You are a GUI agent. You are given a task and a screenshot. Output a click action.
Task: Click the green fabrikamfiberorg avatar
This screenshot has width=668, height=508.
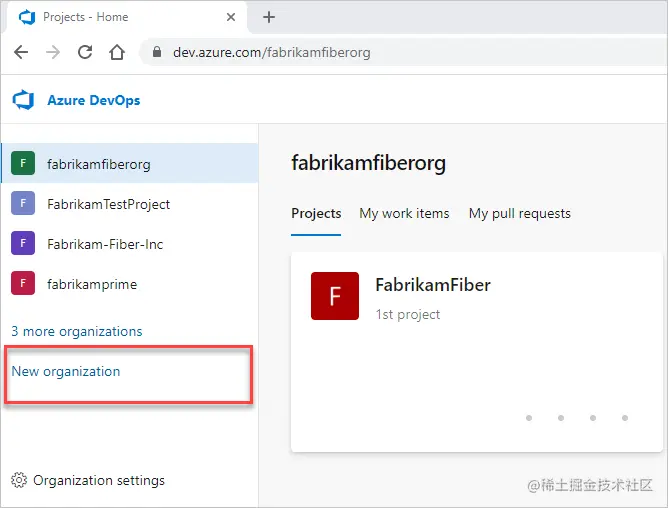coord(23,163)
